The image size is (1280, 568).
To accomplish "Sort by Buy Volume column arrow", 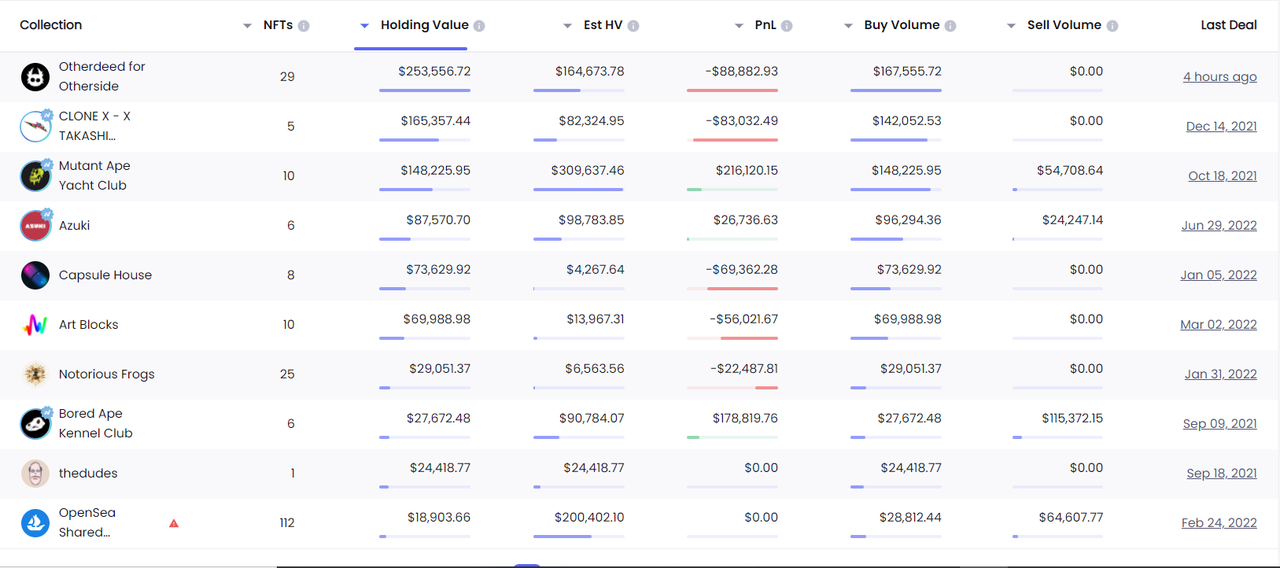I will [x=848, y=26].
